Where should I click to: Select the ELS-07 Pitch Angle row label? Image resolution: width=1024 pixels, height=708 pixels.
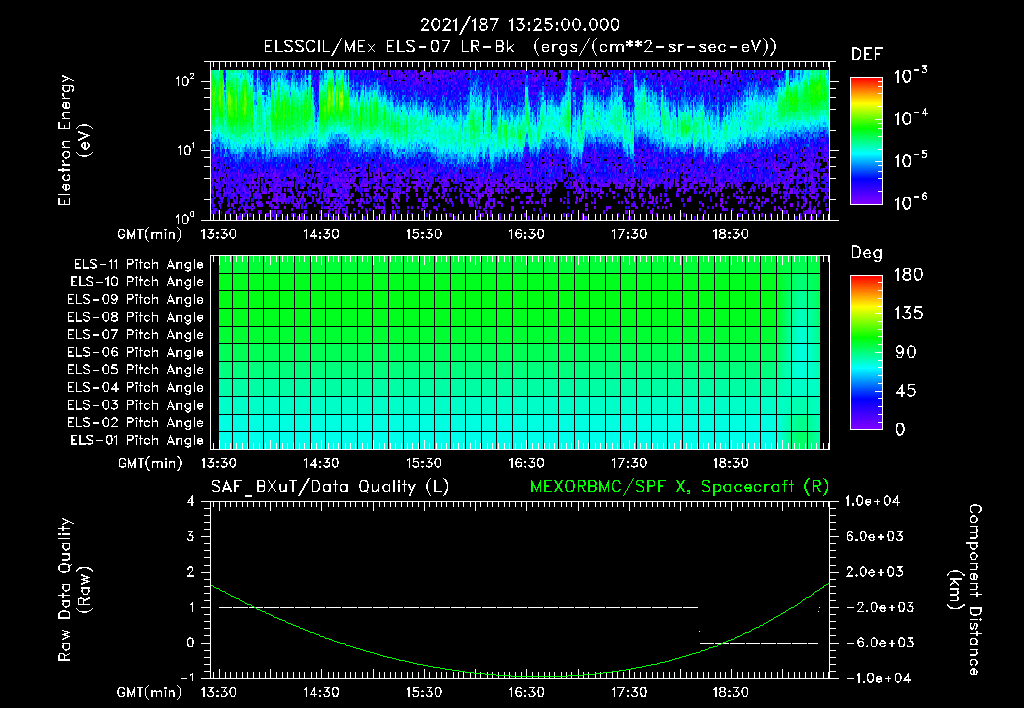[135, 334]
